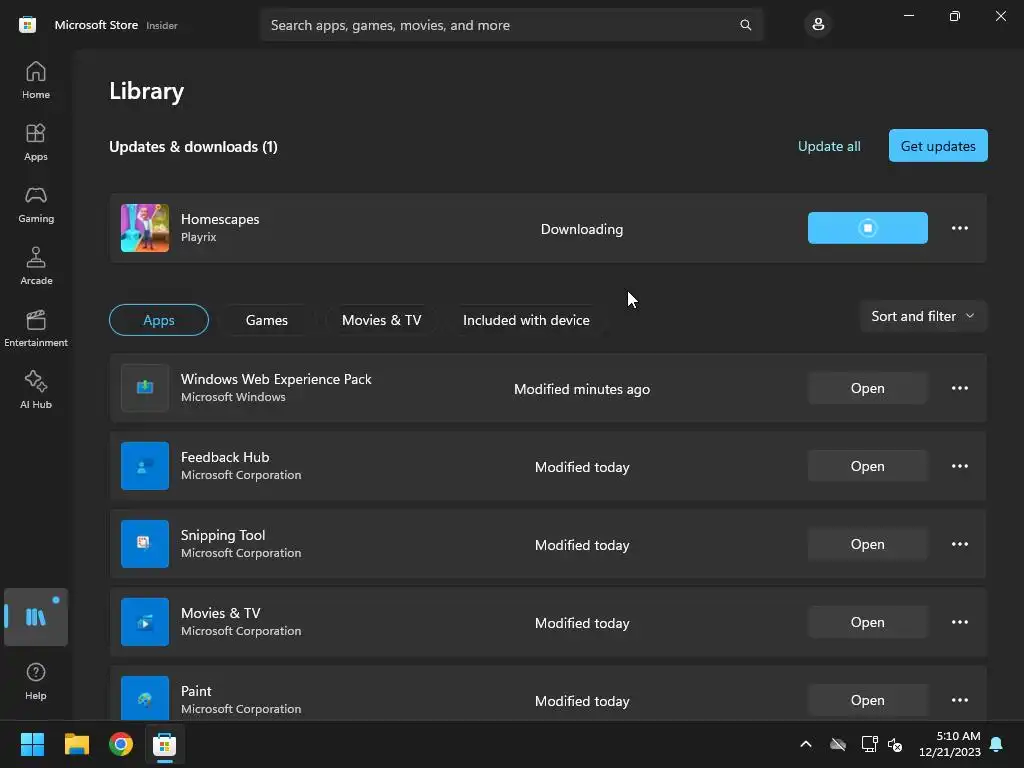Open more options for Windows Web Experience Pack
The image size is (1024, 768).
click(x=959, y=388)
